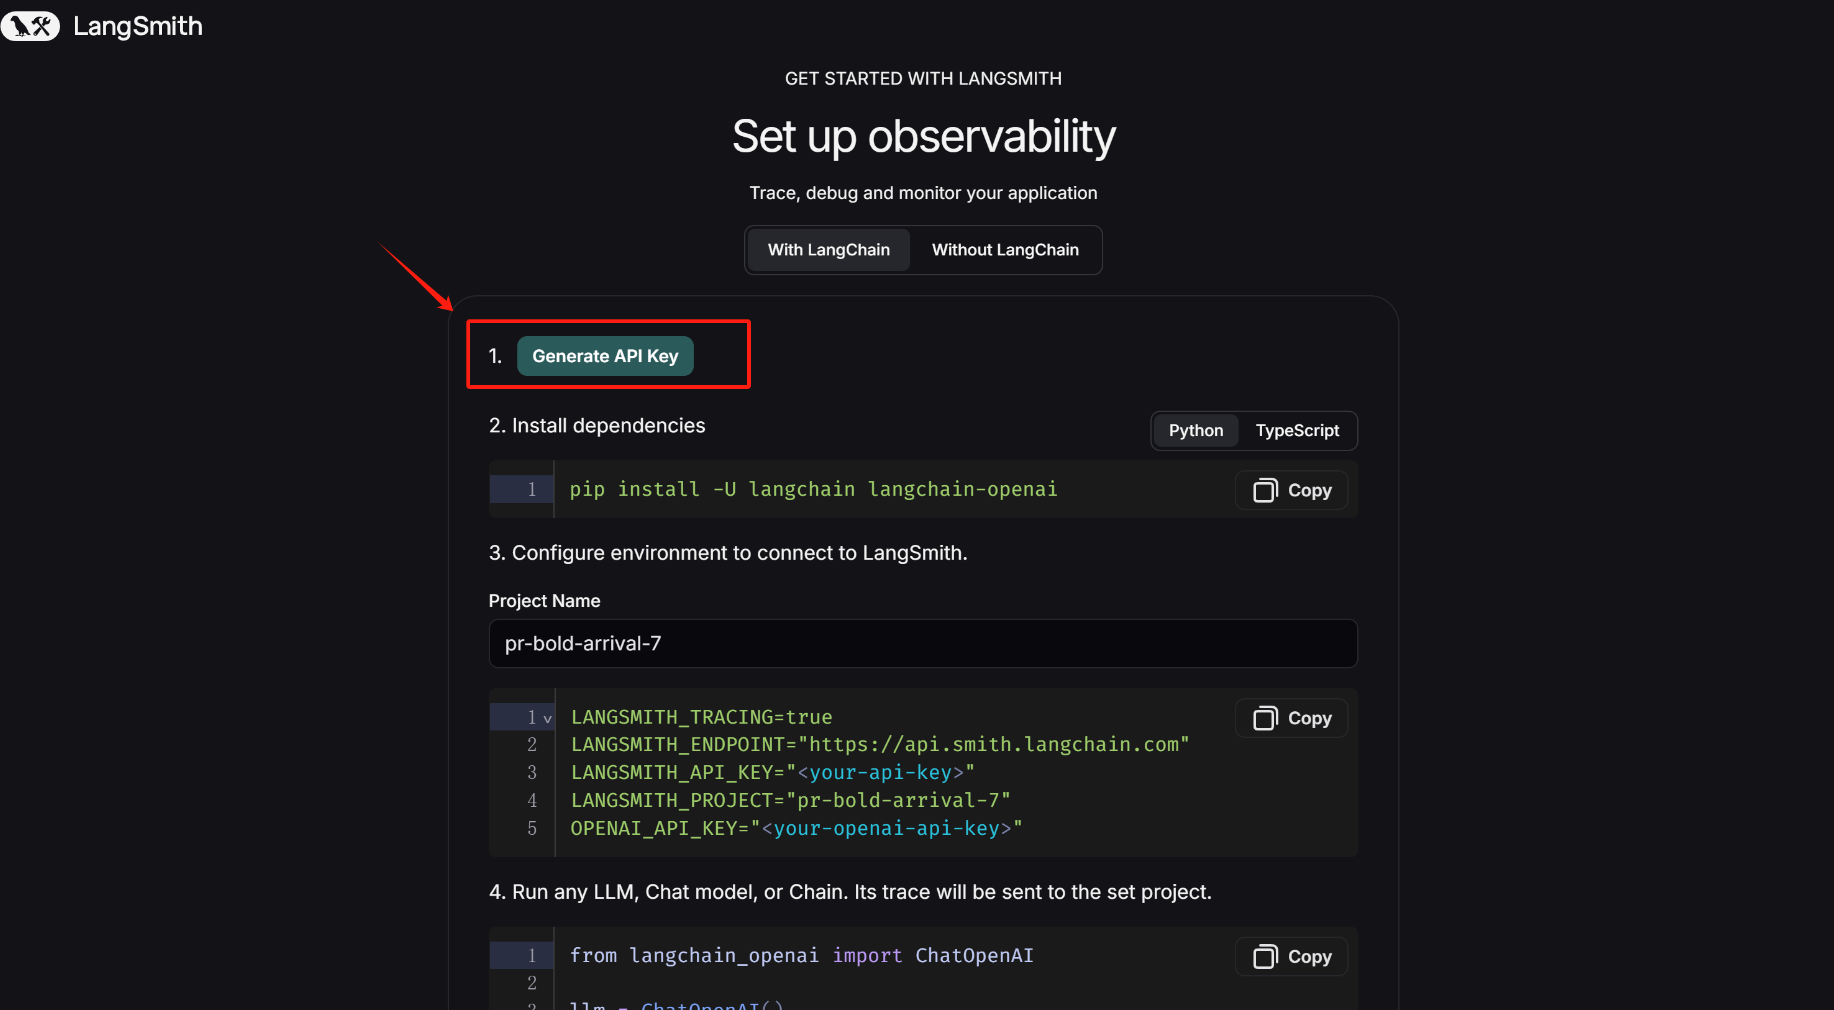Select Python as the language
The width and height of the screenshot is (1834, 1010).
(x=1195, y=431)
